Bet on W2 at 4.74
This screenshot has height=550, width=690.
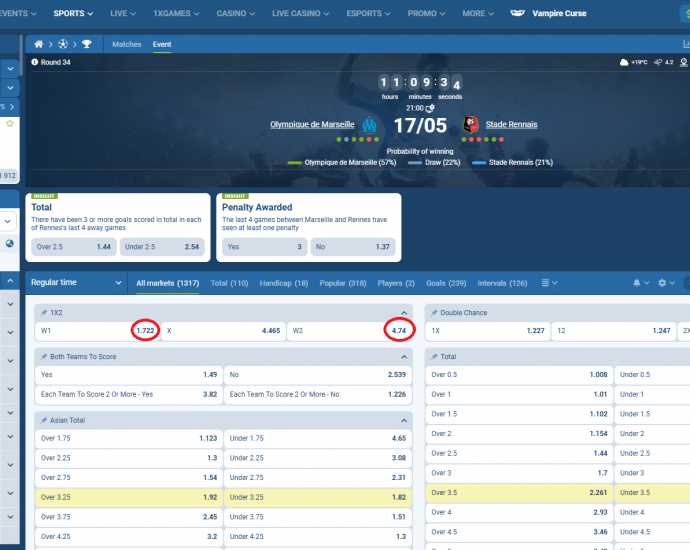pyautogui.click(x=349, y=331)
